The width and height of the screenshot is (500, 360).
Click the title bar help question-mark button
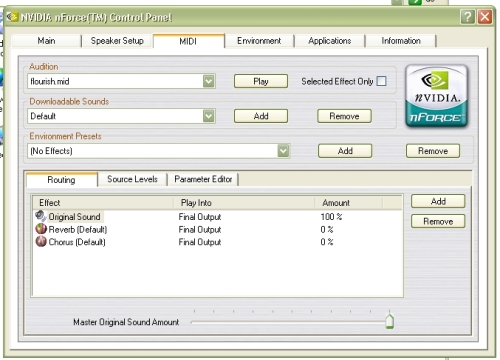point(467,16)
